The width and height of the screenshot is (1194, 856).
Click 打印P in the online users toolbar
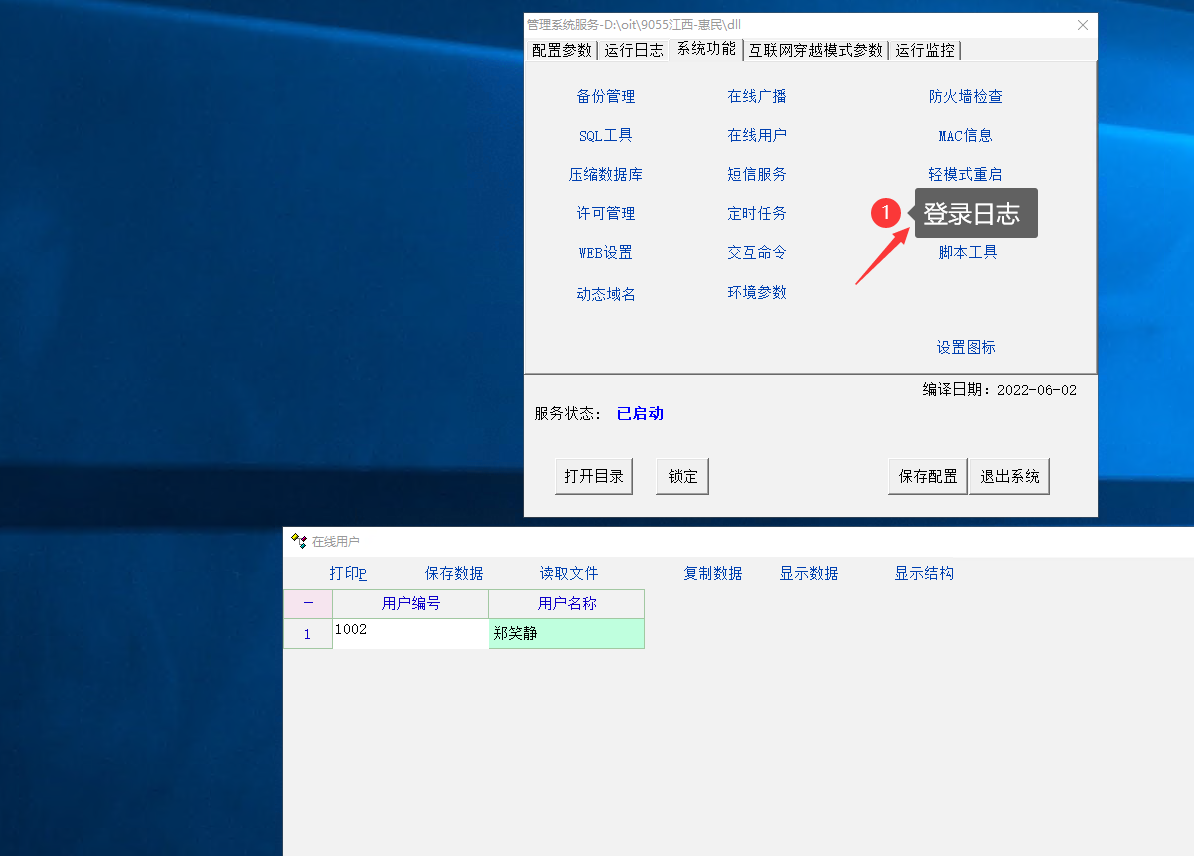click(348, 574)
